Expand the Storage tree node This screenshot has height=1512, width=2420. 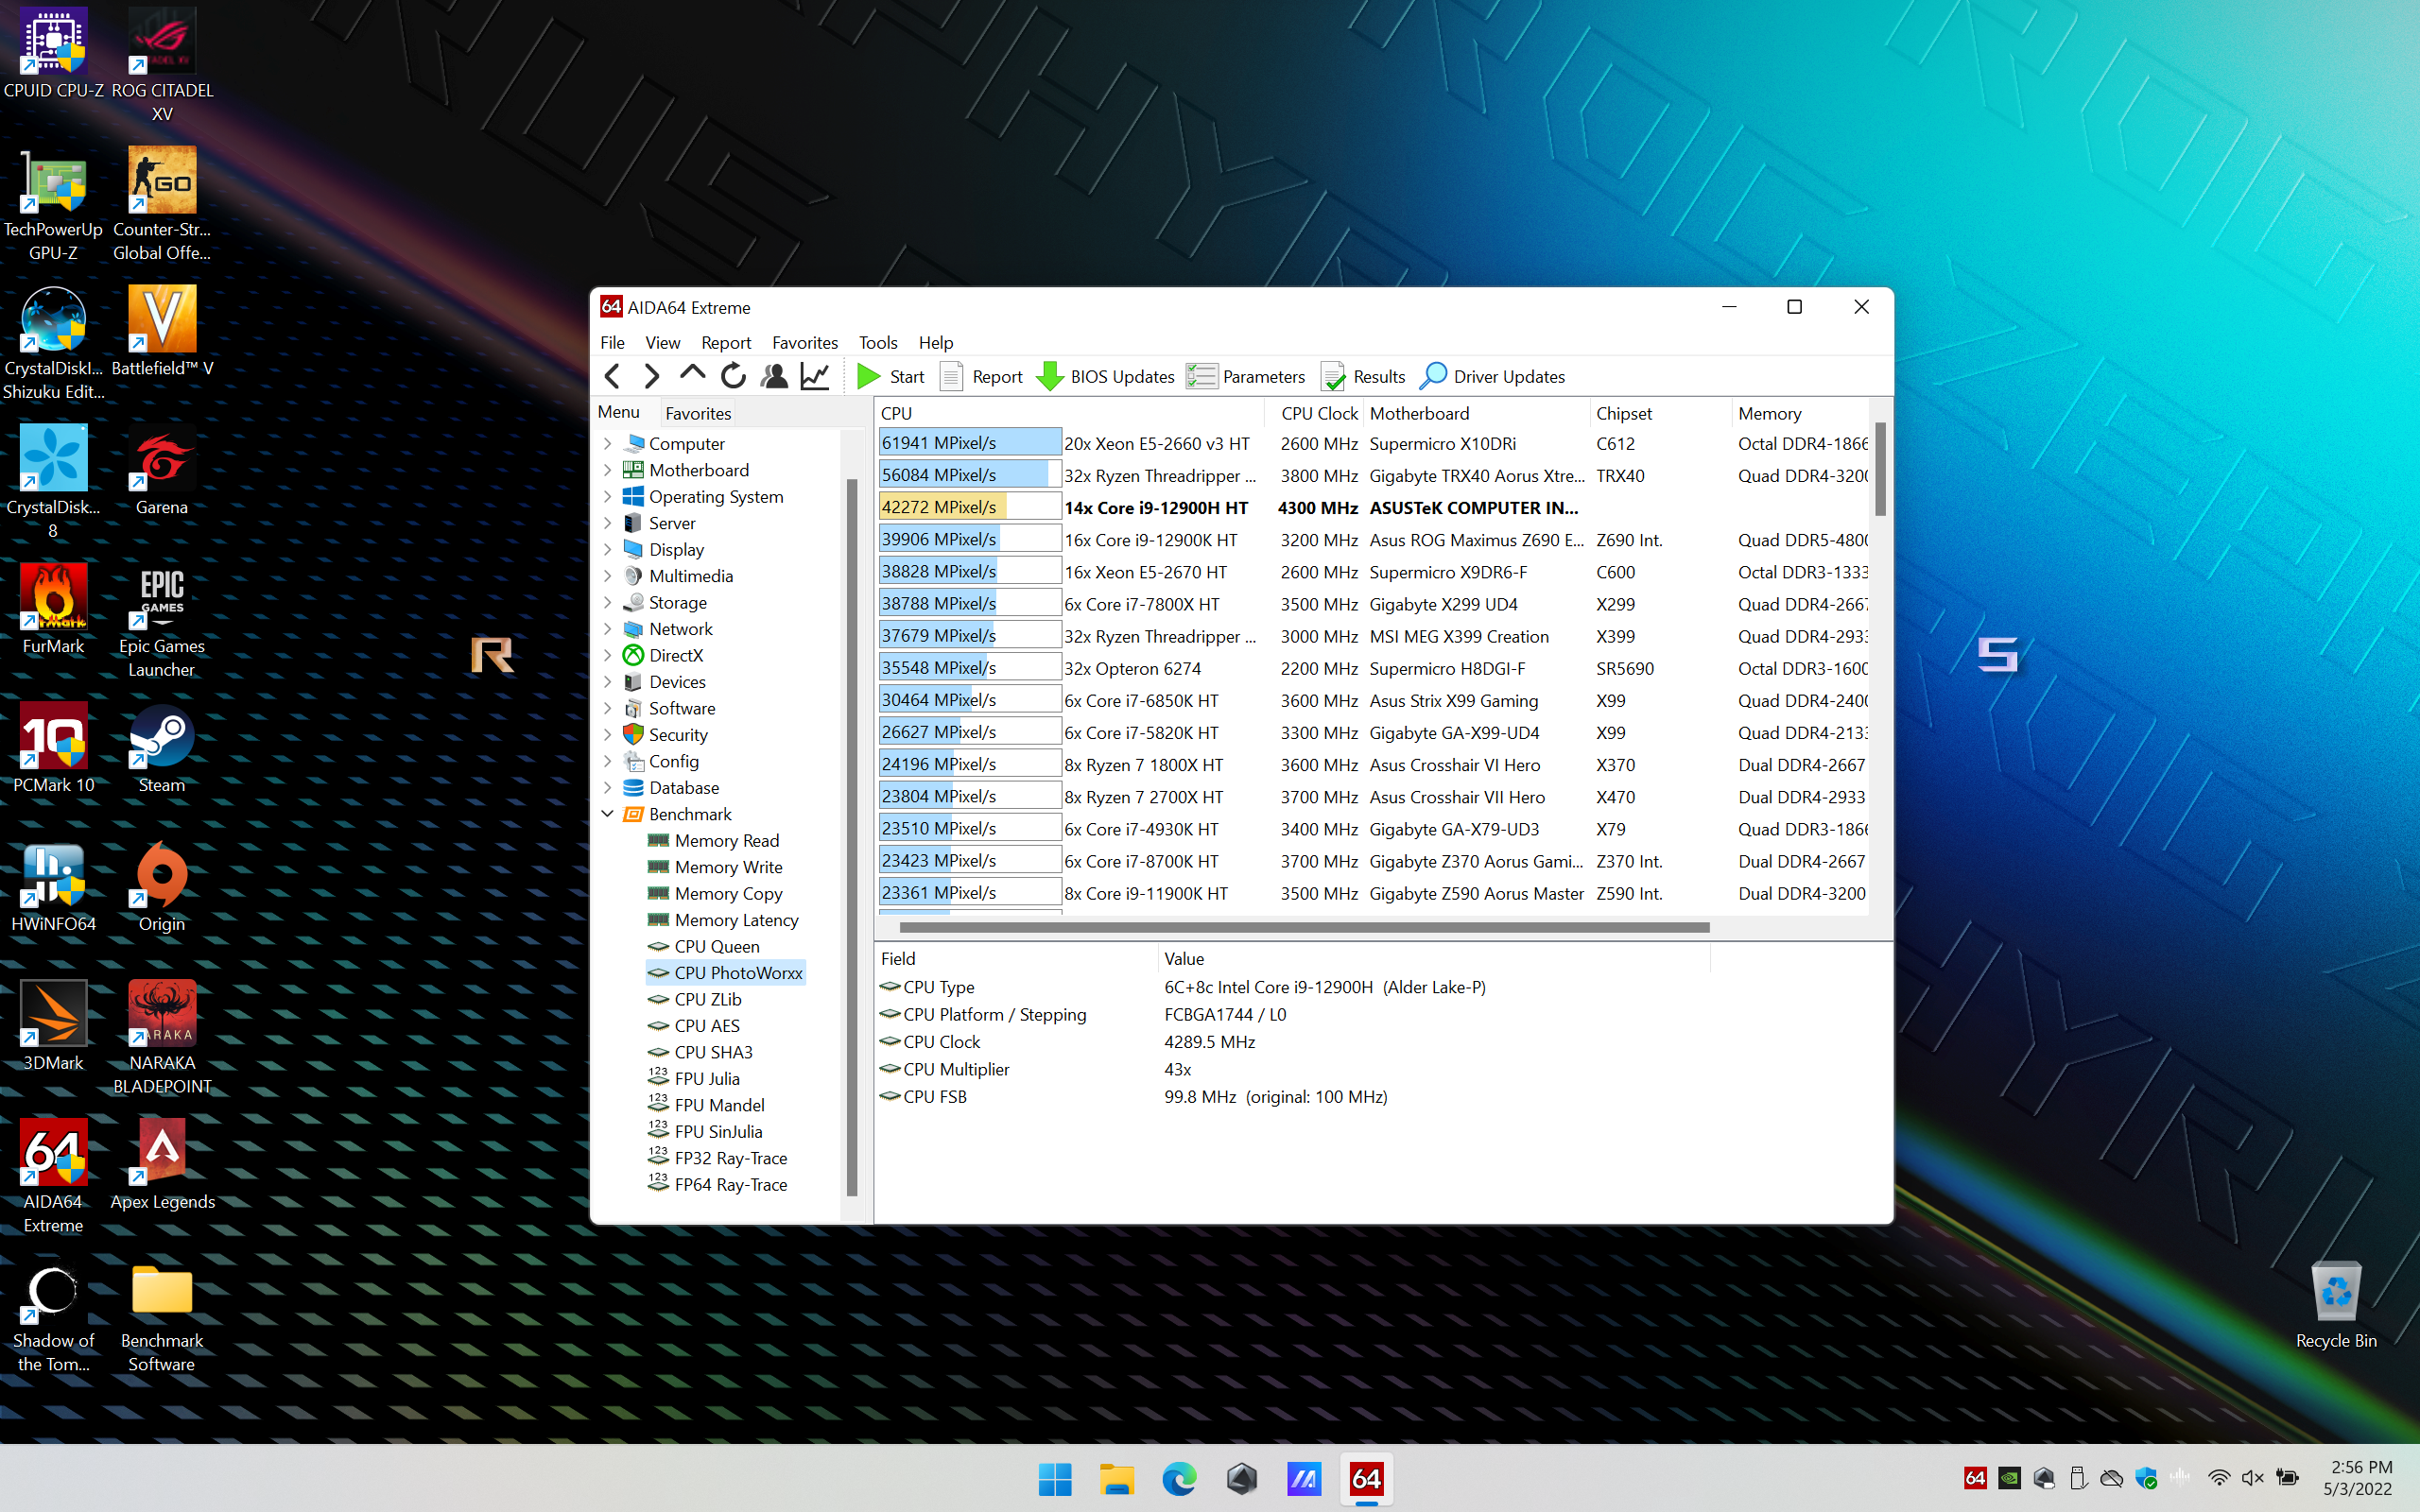click(x=607, y=602)
